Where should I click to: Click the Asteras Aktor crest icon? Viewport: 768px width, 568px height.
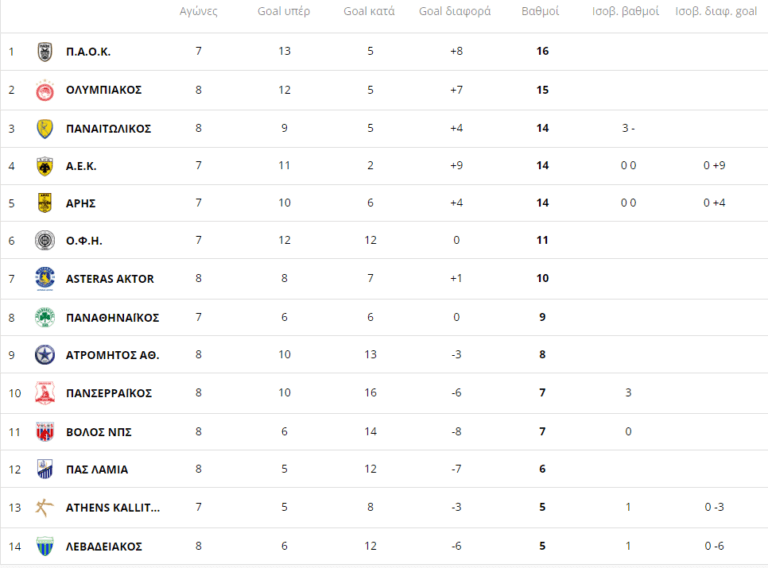click(44, 278)
